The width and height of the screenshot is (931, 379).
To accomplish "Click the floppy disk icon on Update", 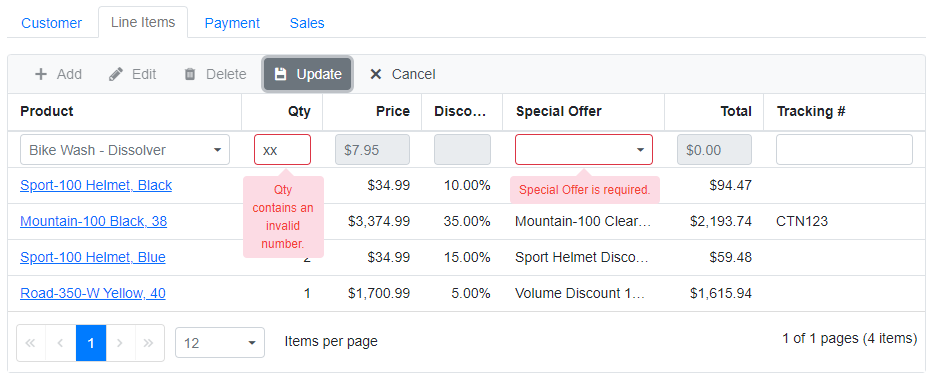I will click(x=280, y=74).
